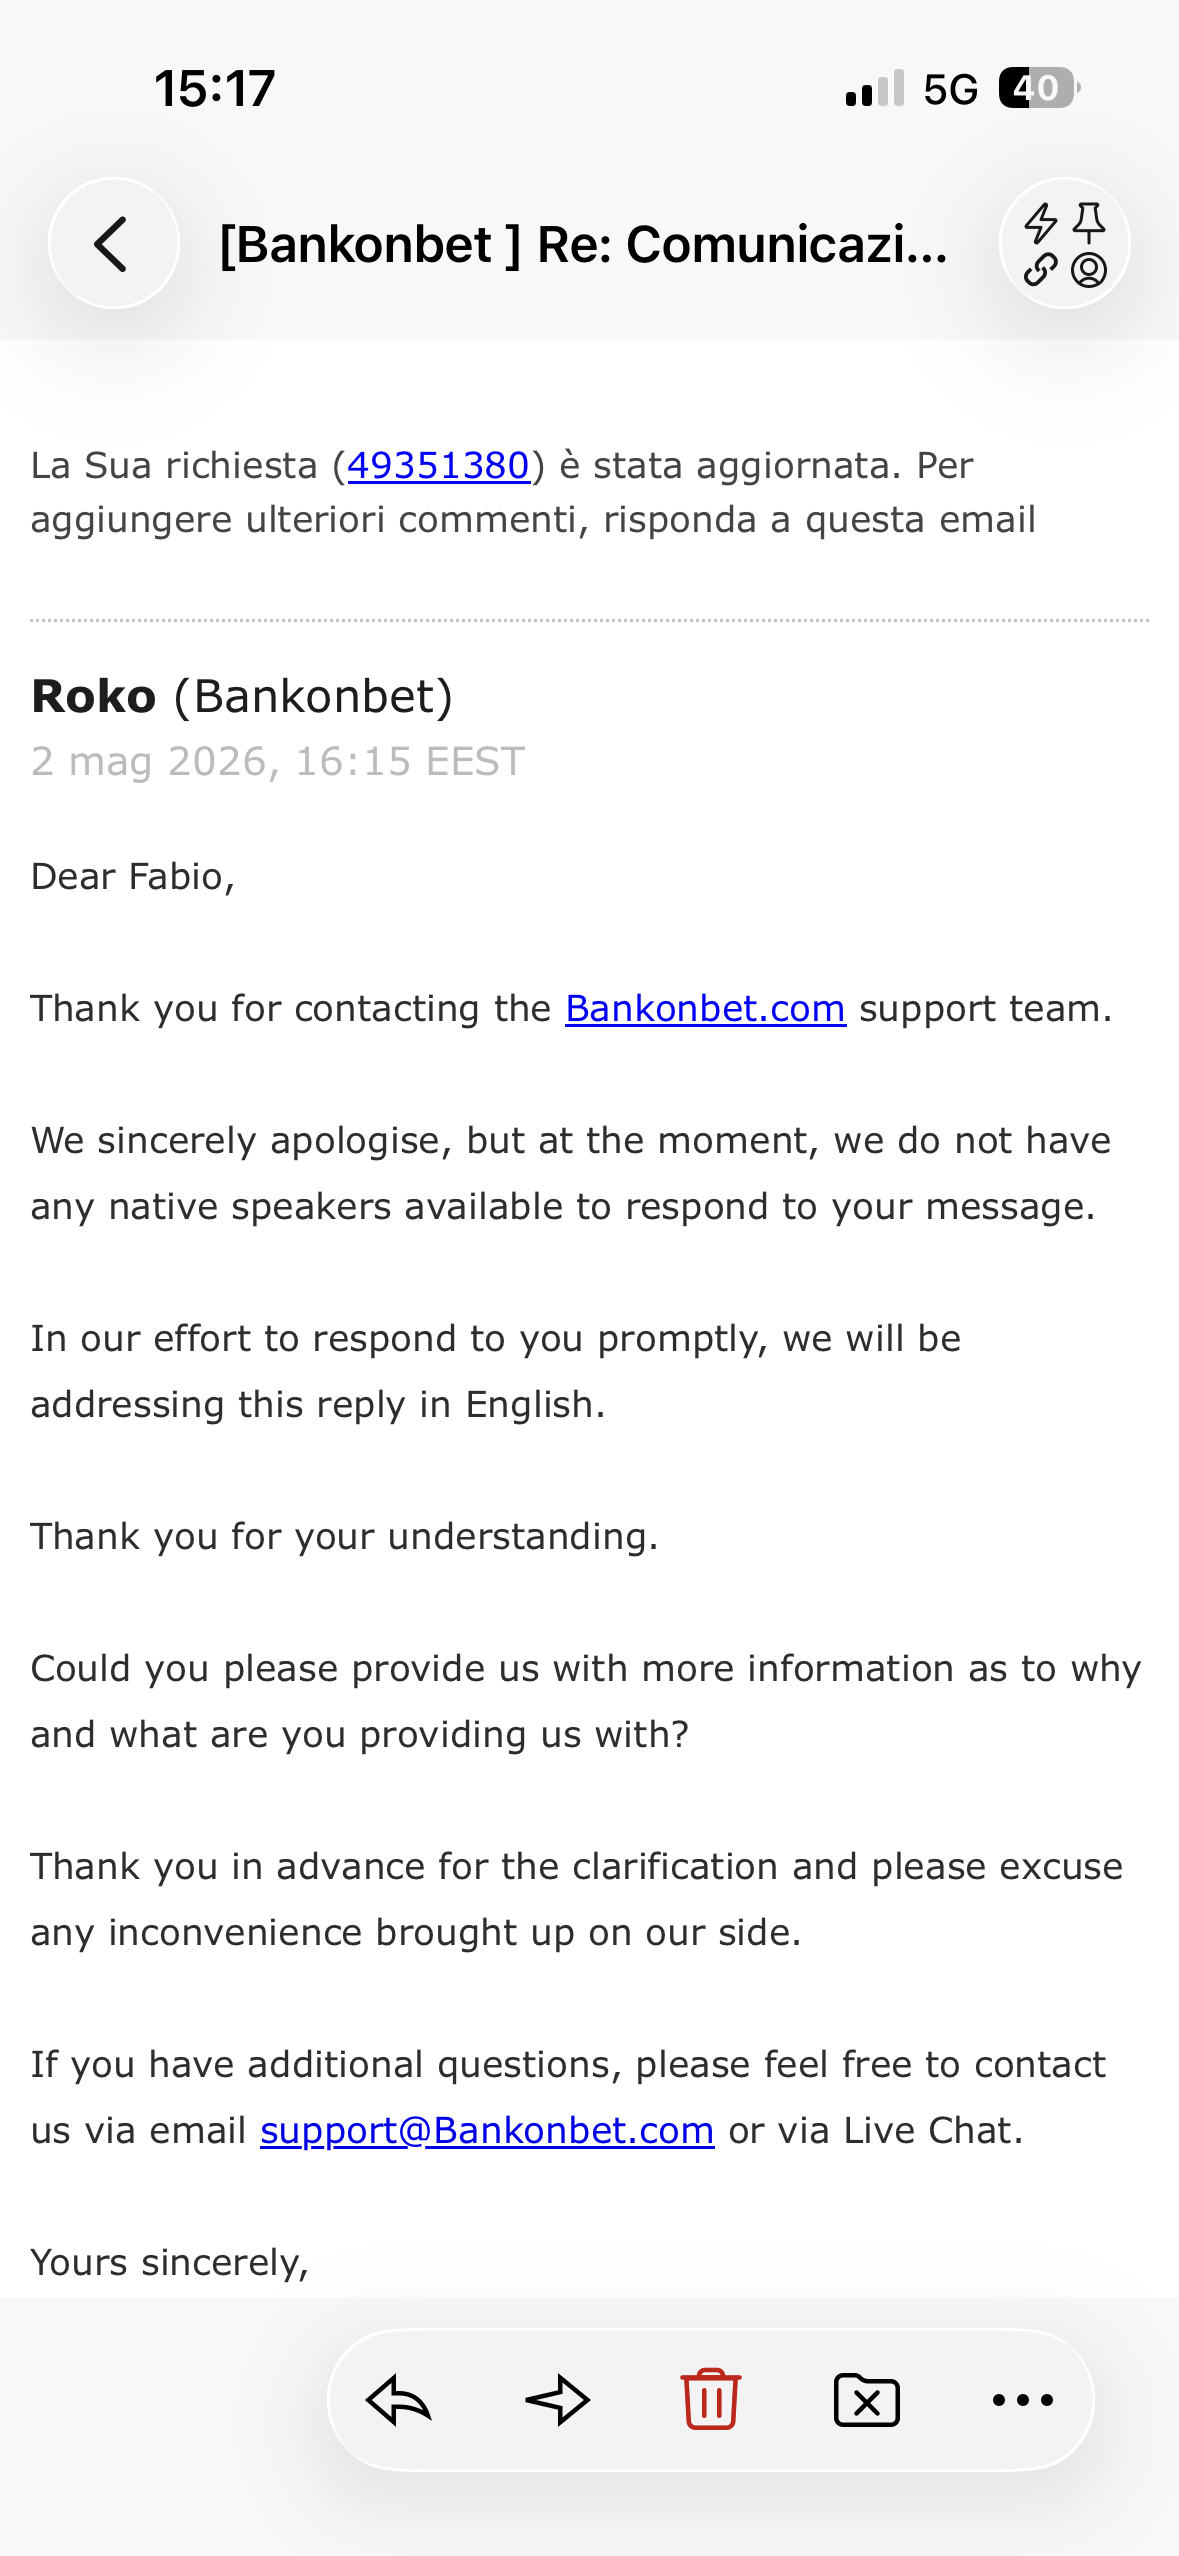The height and width of the screenshot is (2556, 1179).
Task: Open more options via three dots
Action: (x=1022, y=2399)
